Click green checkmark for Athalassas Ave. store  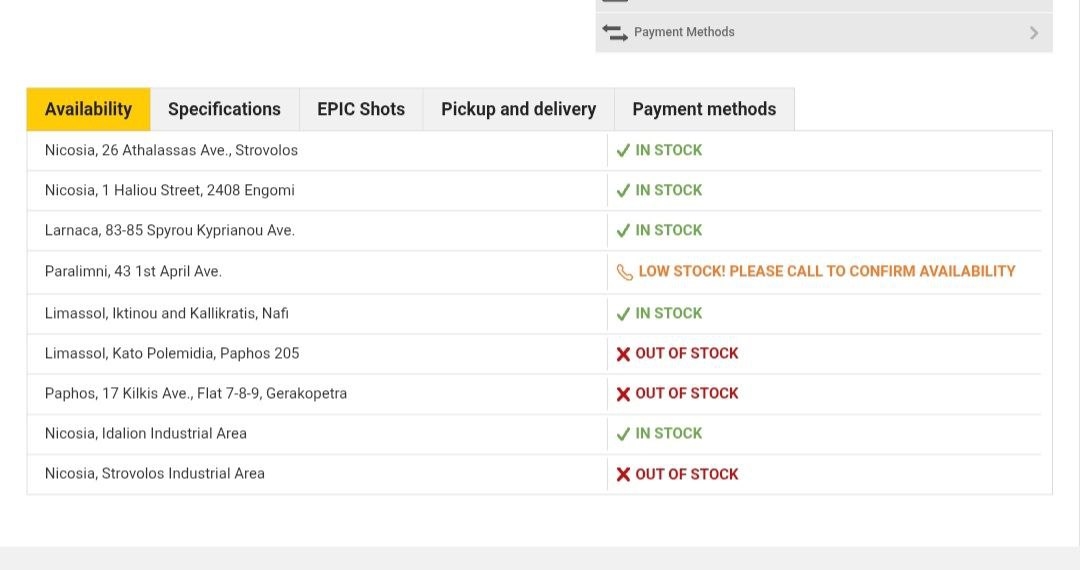click(x=623, y=150)
